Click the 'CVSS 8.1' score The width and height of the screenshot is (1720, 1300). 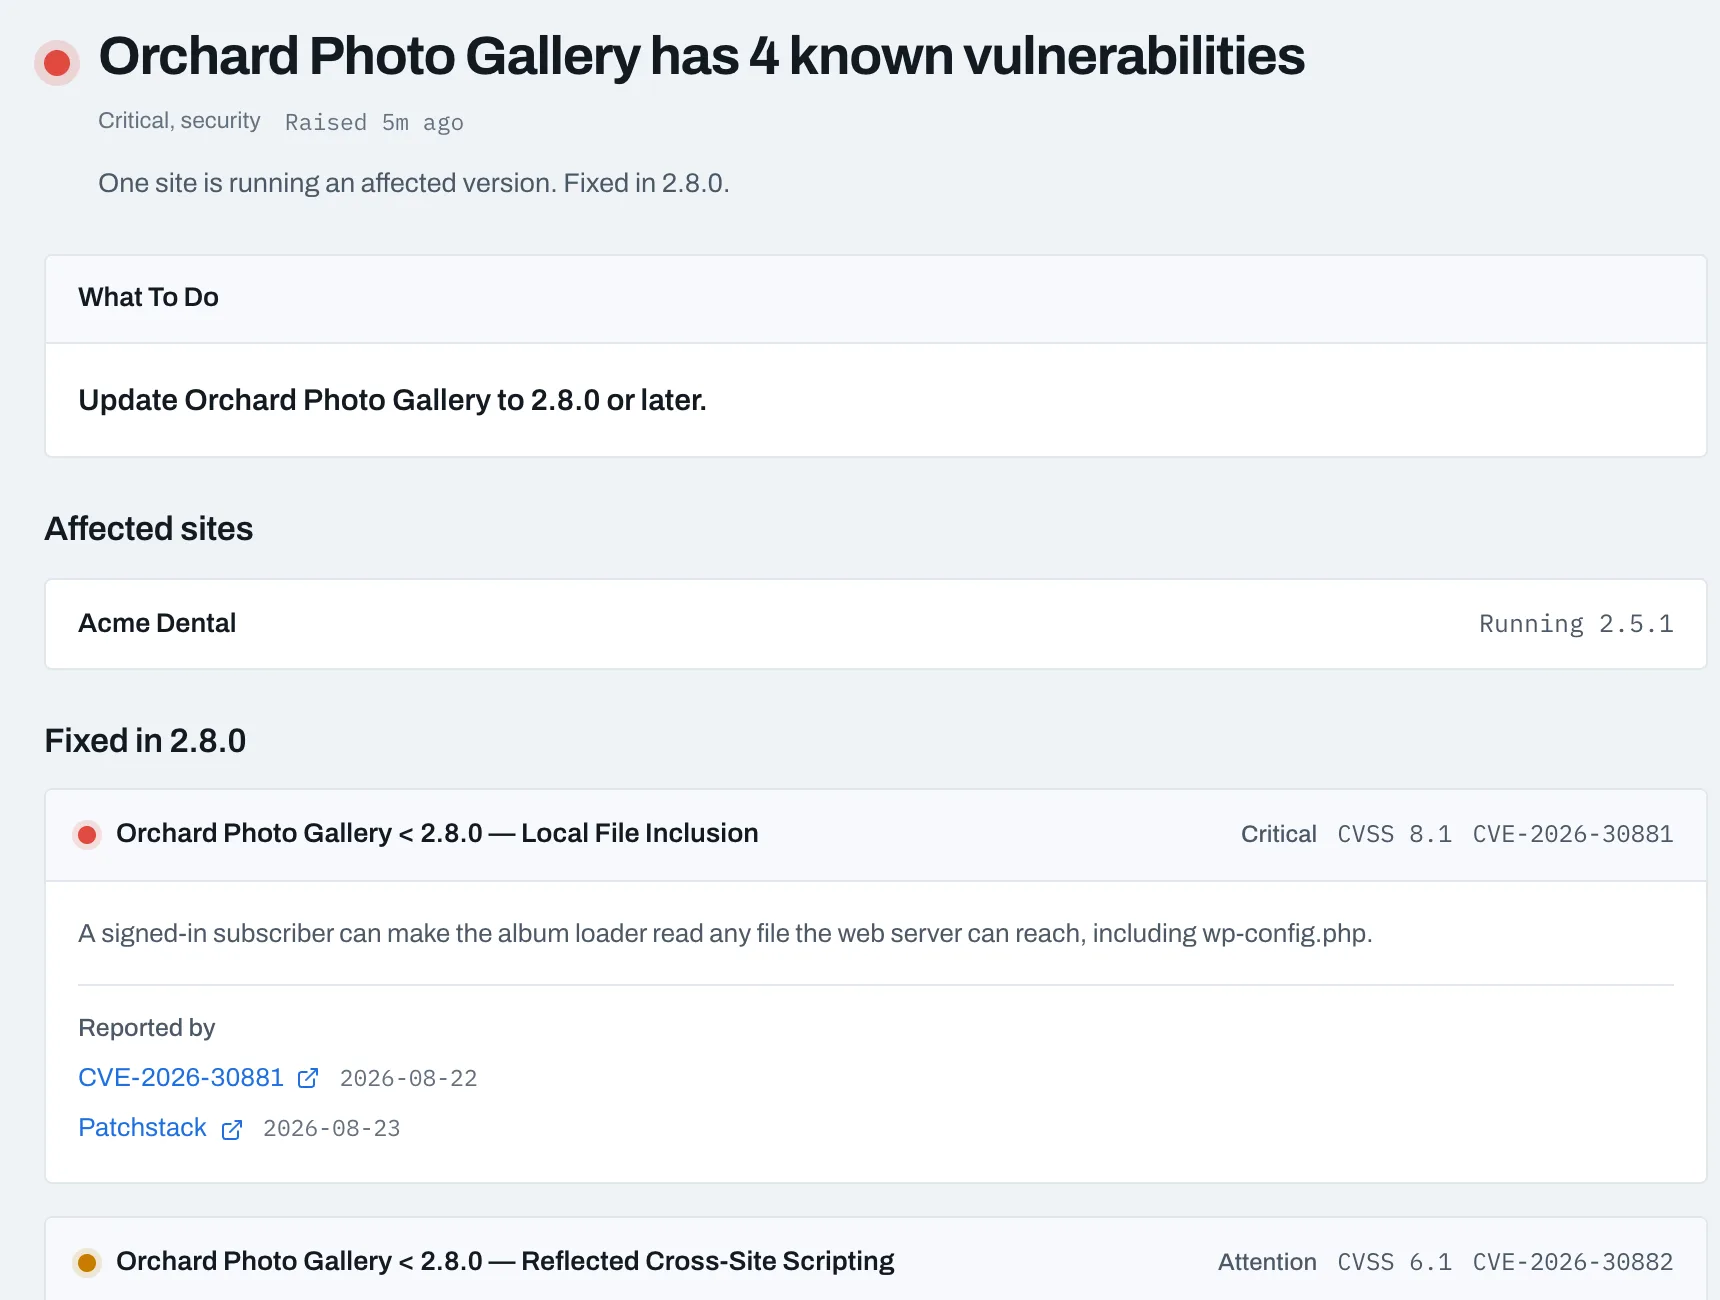[1395, 834]
